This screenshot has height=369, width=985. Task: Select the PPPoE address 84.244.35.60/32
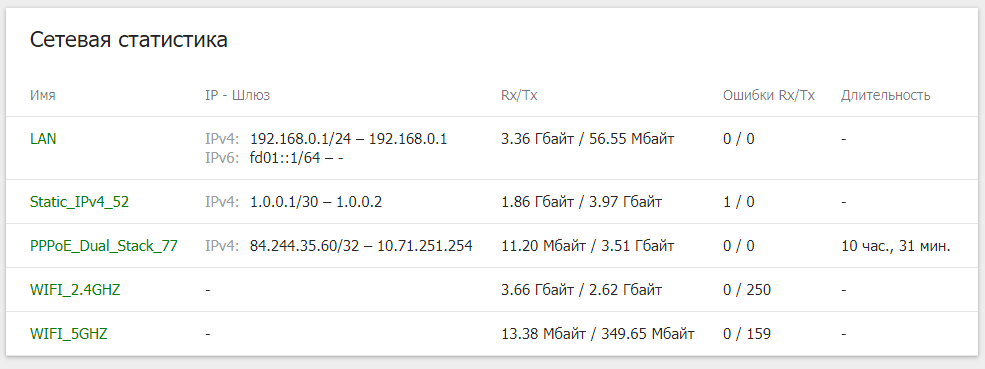(x=304, y=246)
